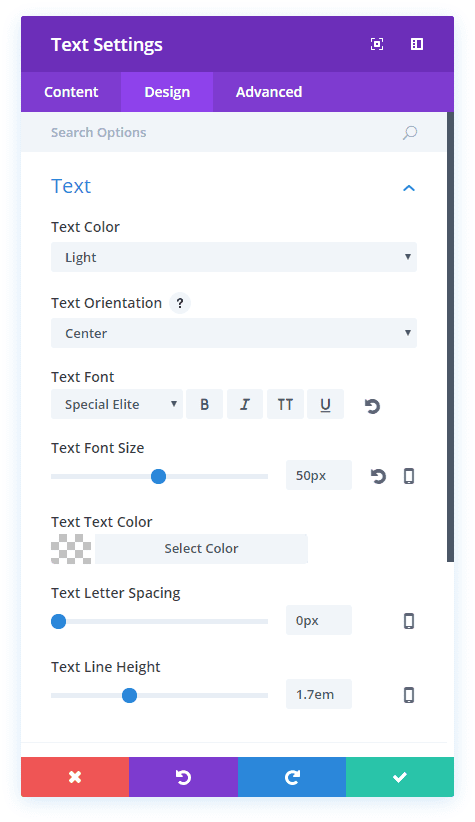Screen dimensions: 475x822
Task: Open the Text Orientation dropdown
Action: pos(234,333)
